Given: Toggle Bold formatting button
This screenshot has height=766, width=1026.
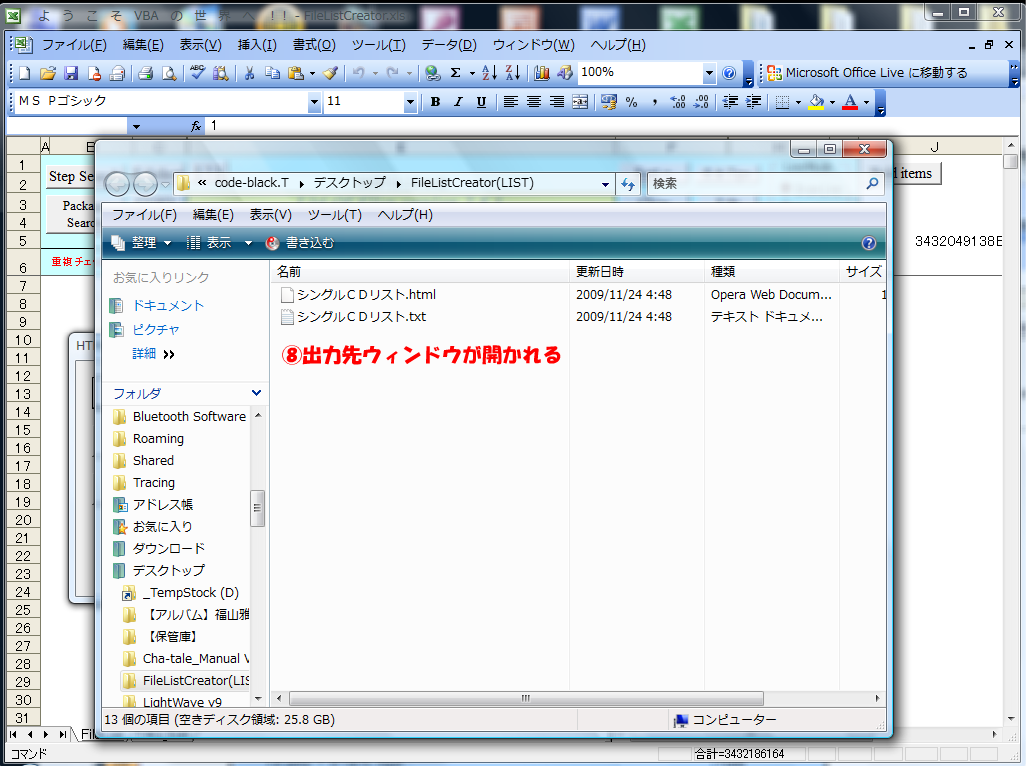Looking at the screenshot, I should point(435,102).
